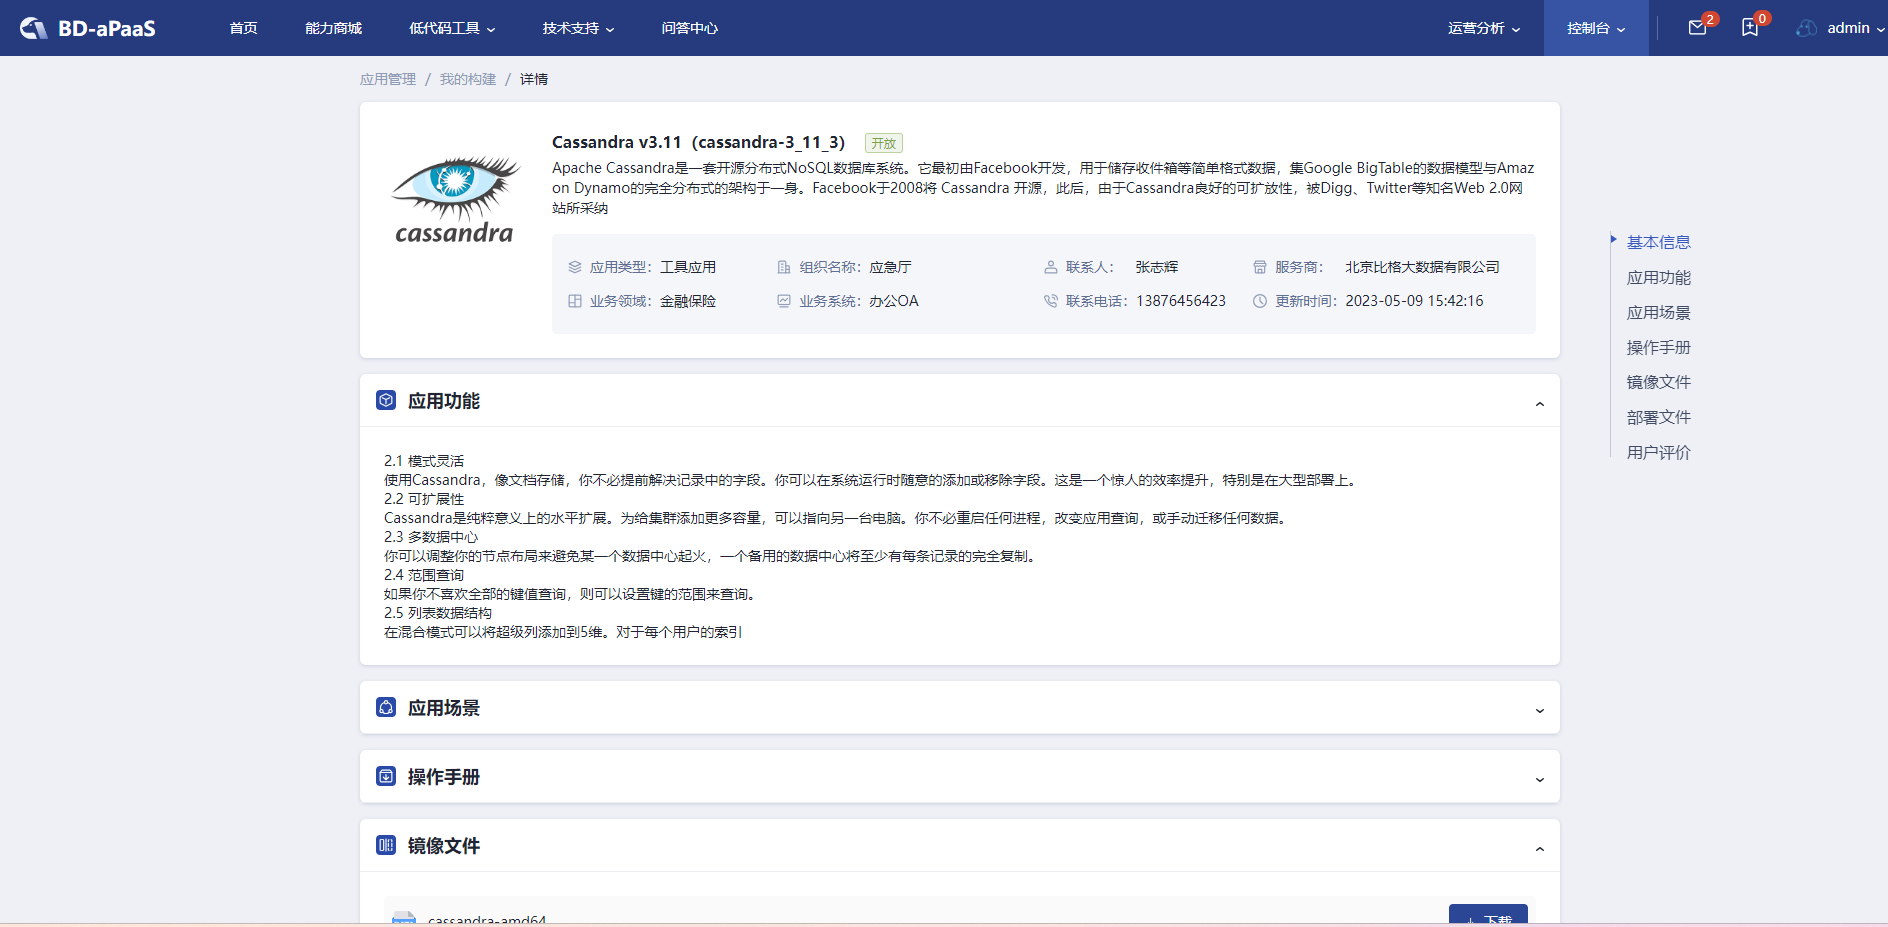The height and width of the screenshot is (927, 1888).
Task: Click the 详情 breadcrumb text
Action: point(534,79)
